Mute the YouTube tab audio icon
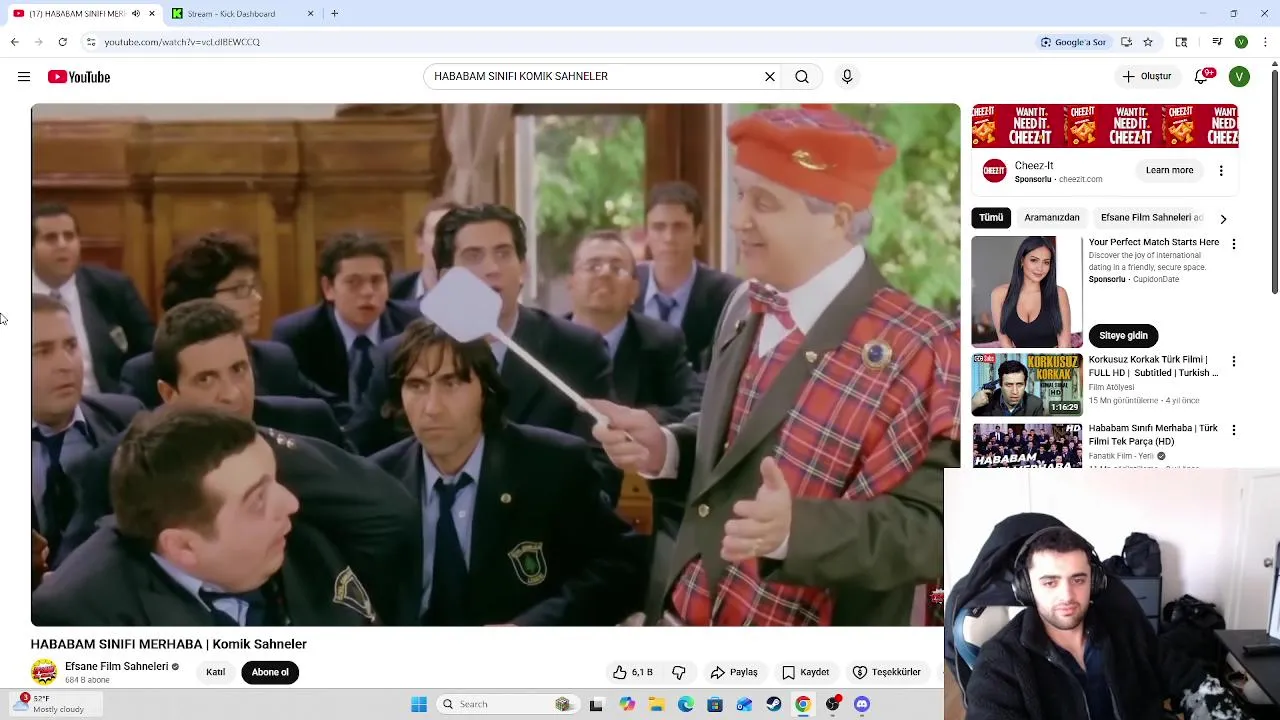The image size is (1280, 720). [x=136, y=14]
